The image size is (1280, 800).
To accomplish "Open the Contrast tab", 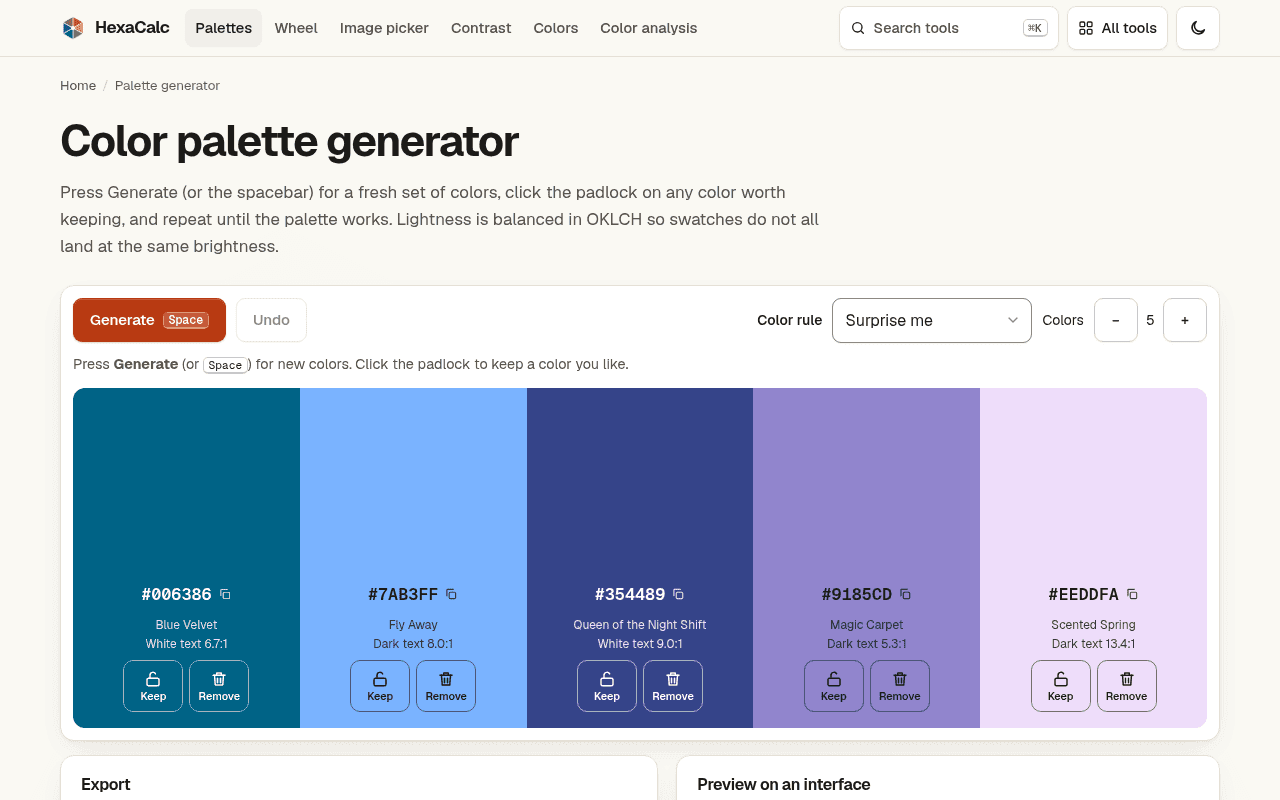I will tap(481, 28).
